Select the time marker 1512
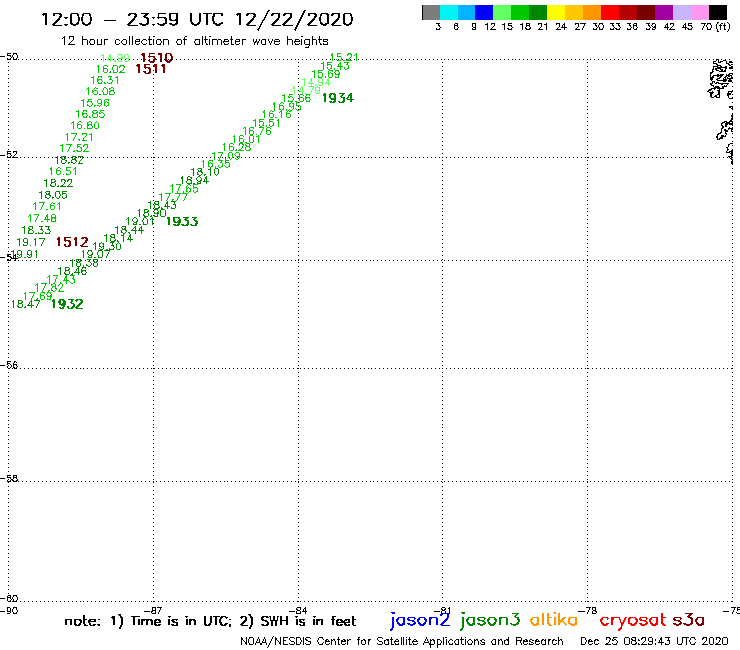 [72, 242]
